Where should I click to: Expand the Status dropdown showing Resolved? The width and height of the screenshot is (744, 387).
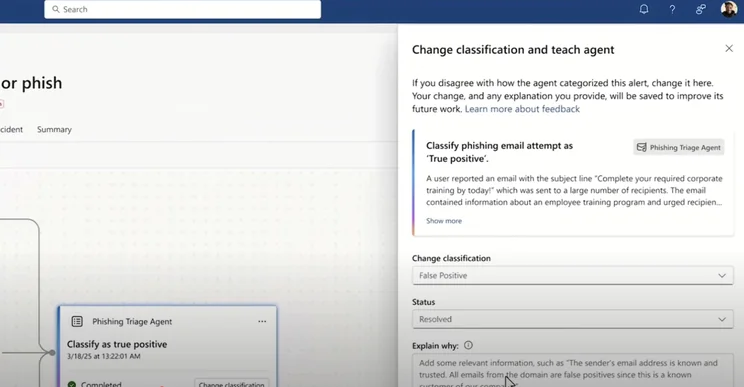(573, 319)
